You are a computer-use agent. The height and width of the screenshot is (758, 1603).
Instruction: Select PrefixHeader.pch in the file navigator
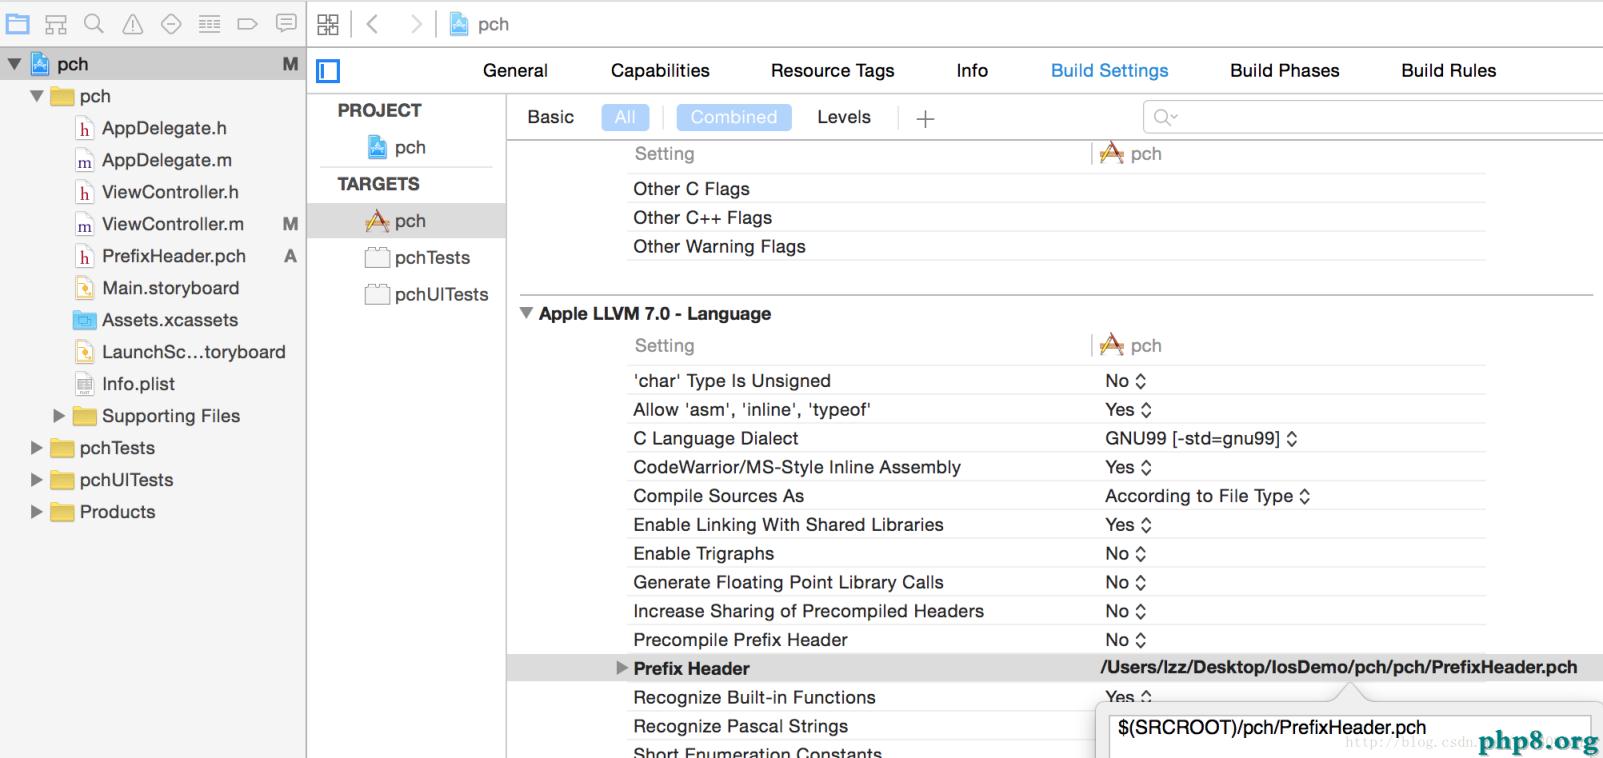[173, 256]
